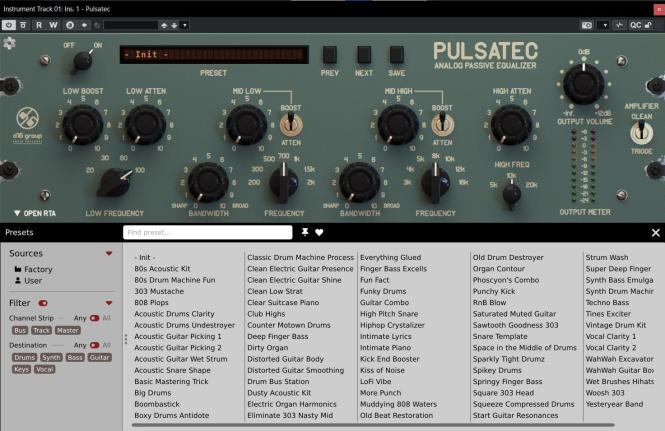
Task: Click the HIGH ATTEN knob
Action: point(511,125)
